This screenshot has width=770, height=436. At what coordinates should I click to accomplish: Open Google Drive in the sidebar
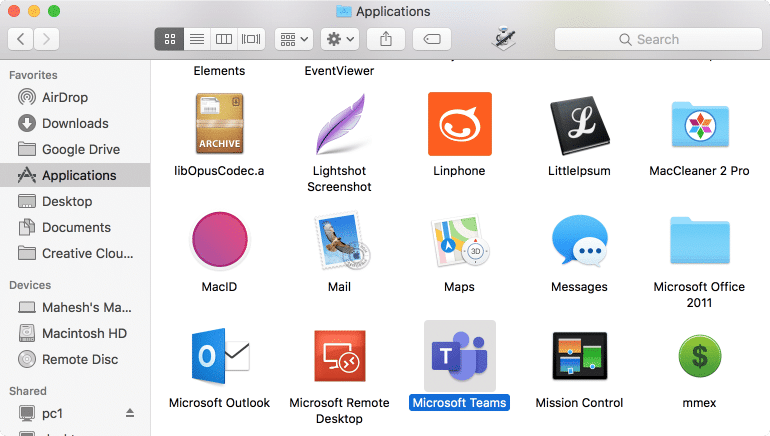point(75,149)
